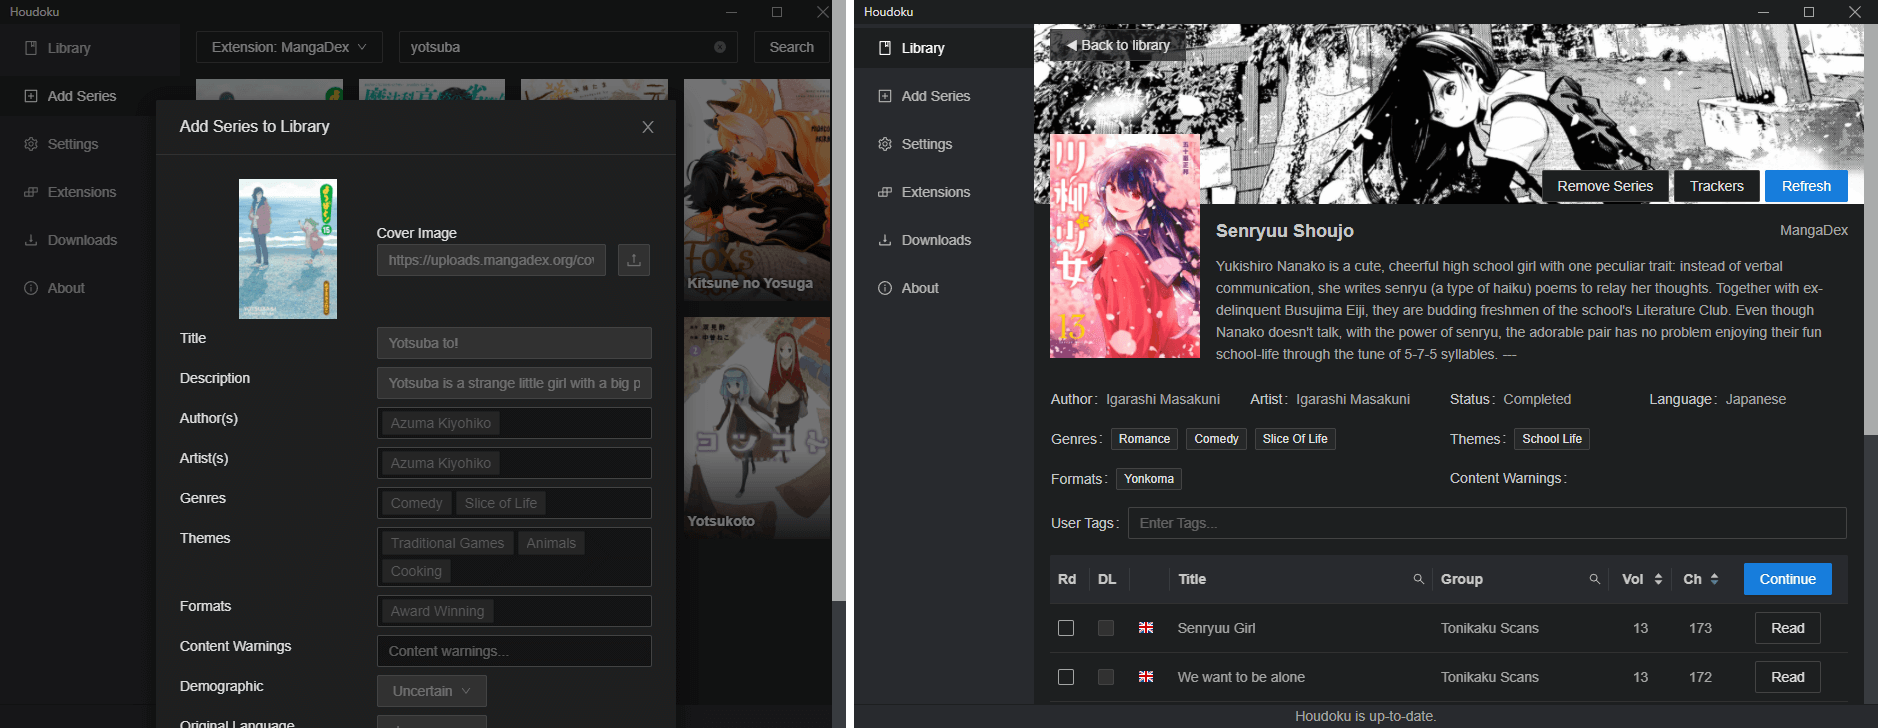Click the Yotsuba to! cover thumbnail
The height and width of the screenshot is (728, 1878).
click(x=288, y=249)
